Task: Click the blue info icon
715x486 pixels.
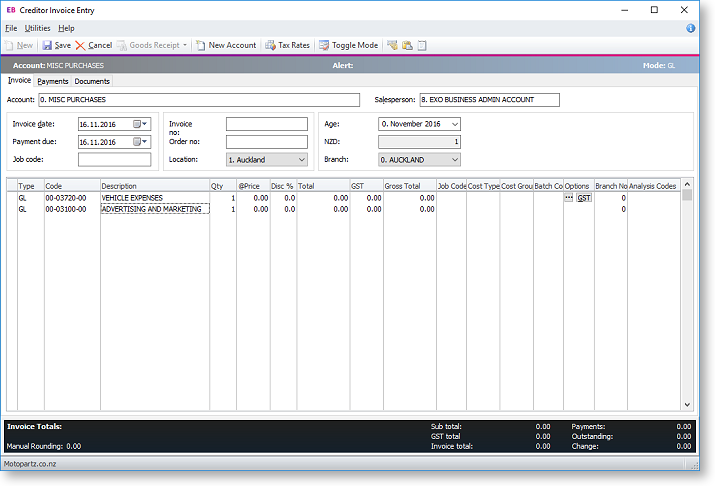Action: [x=691, y=28]
